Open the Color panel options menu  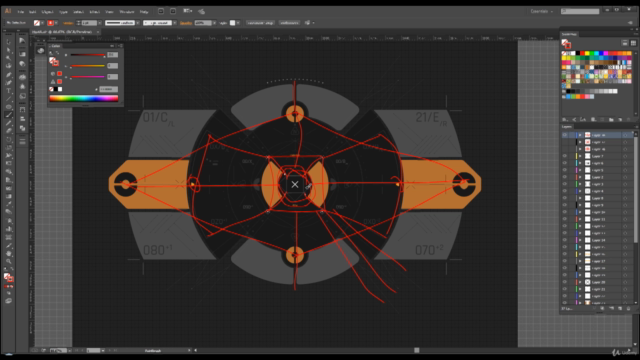click(x=120, y=46)
